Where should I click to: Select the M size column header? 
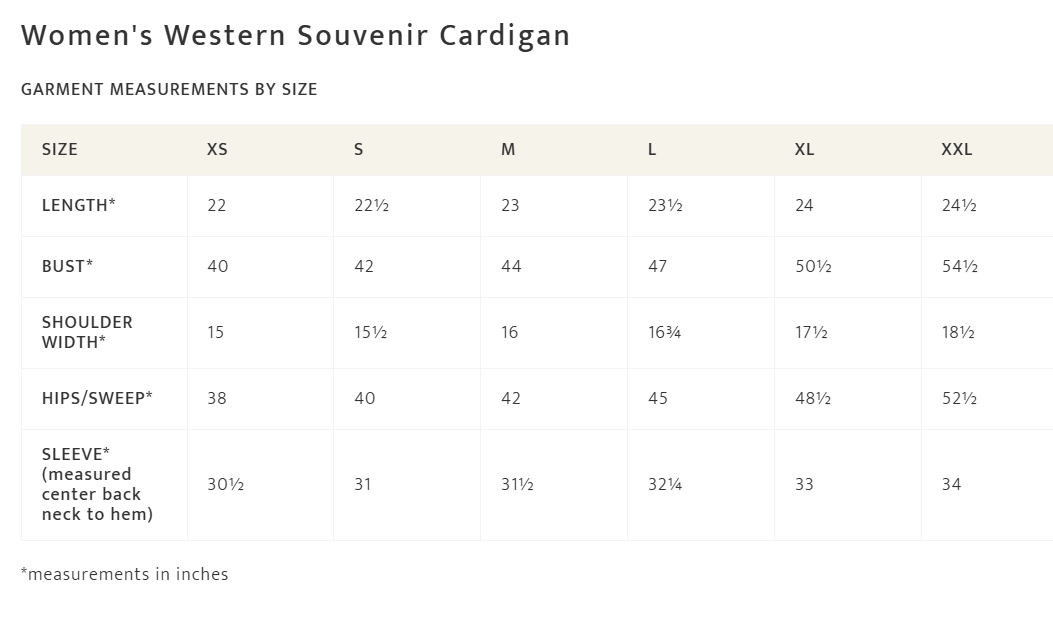pos(508,149)
